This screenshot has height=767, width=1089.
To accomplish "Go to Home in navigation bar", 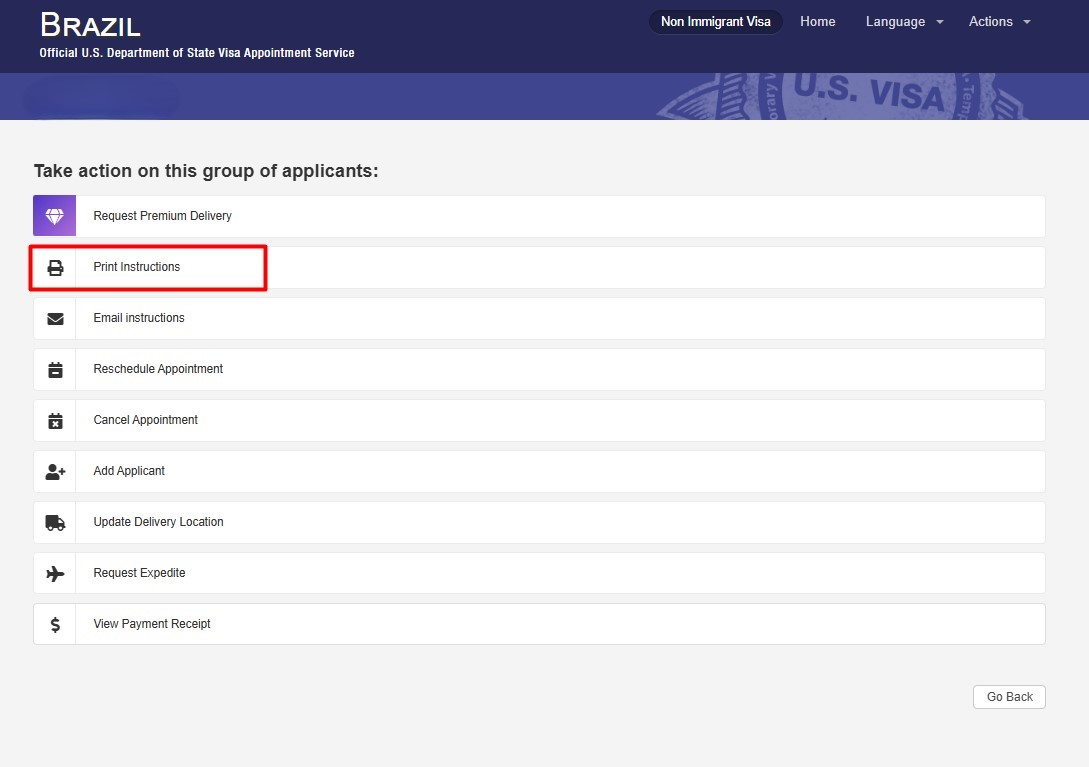I will point(817,22).
